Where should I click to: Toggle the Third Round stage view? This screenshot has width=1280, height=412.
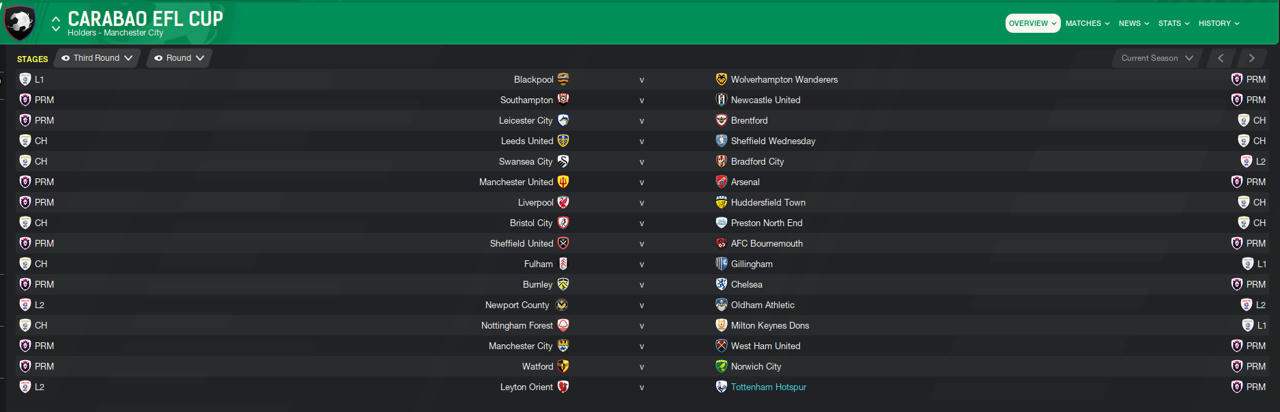[97, 58]
